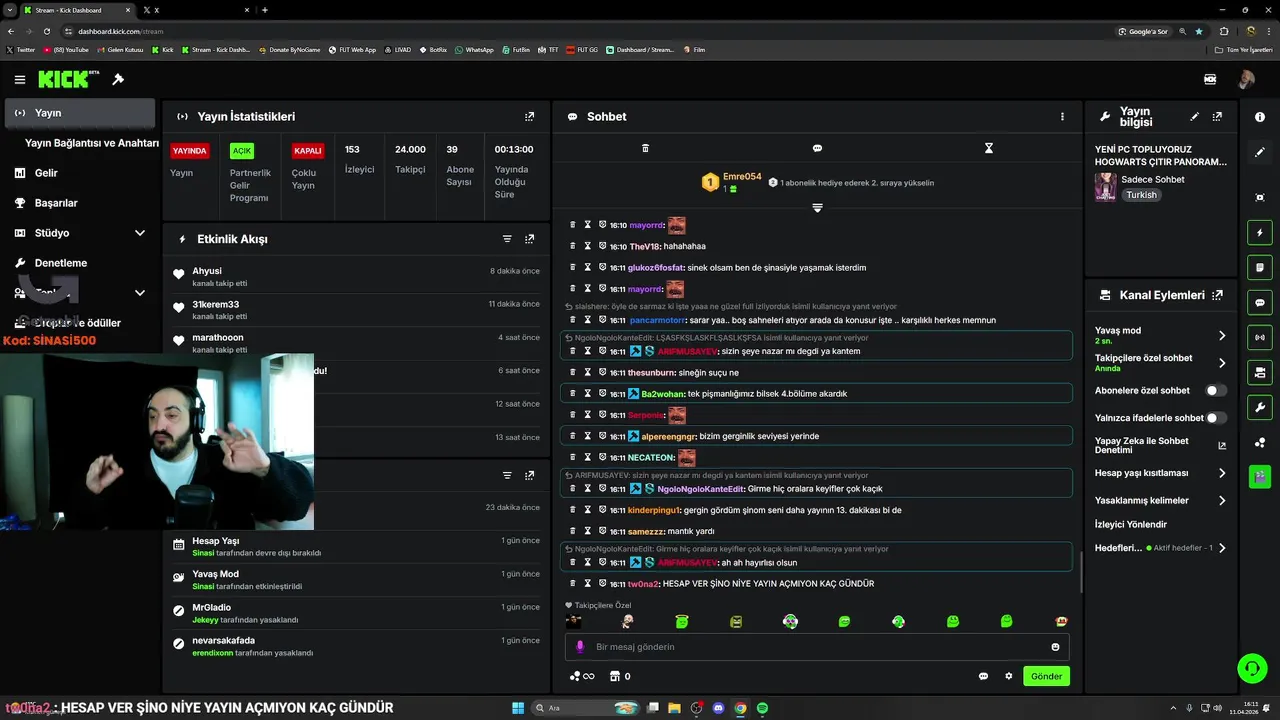Open the green headset support button
The image size is (1280, 720).
click(1251, 667)
